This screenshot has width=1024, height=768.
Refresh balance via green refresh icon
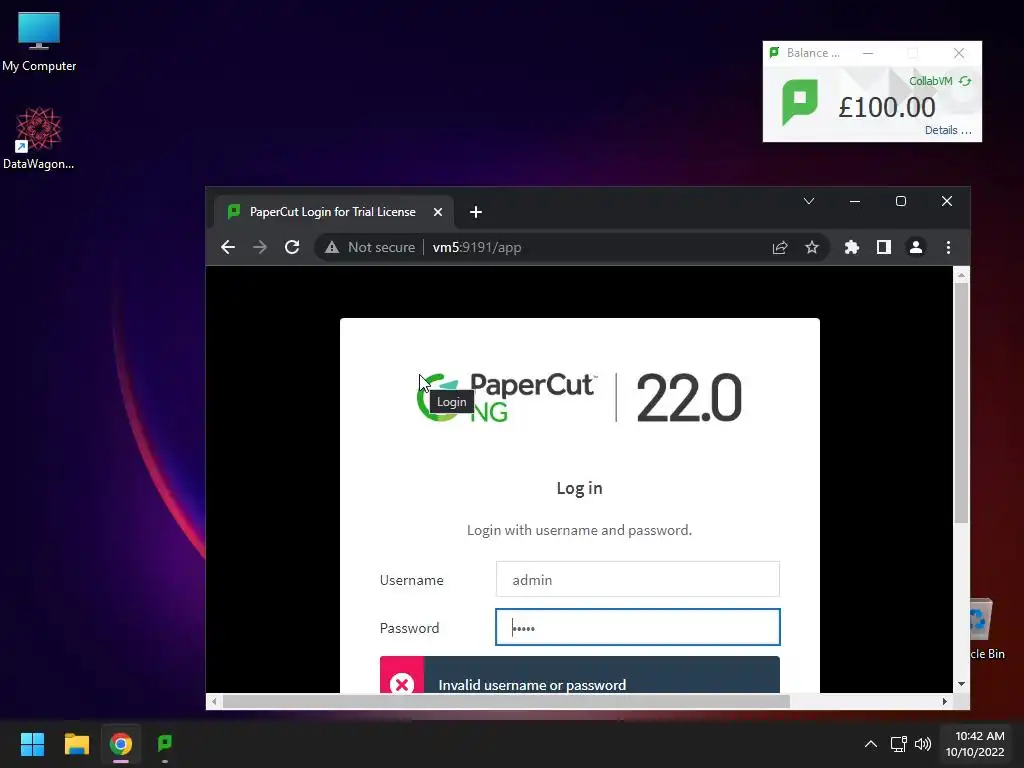[965, 81]
